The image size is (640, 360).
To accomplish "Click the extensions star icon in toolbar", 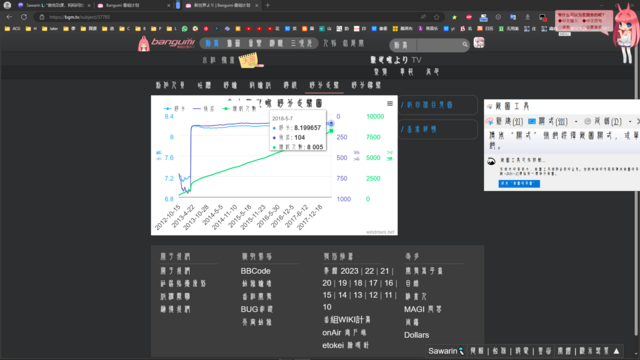I will pyautogui.click(x=454, y=17).
